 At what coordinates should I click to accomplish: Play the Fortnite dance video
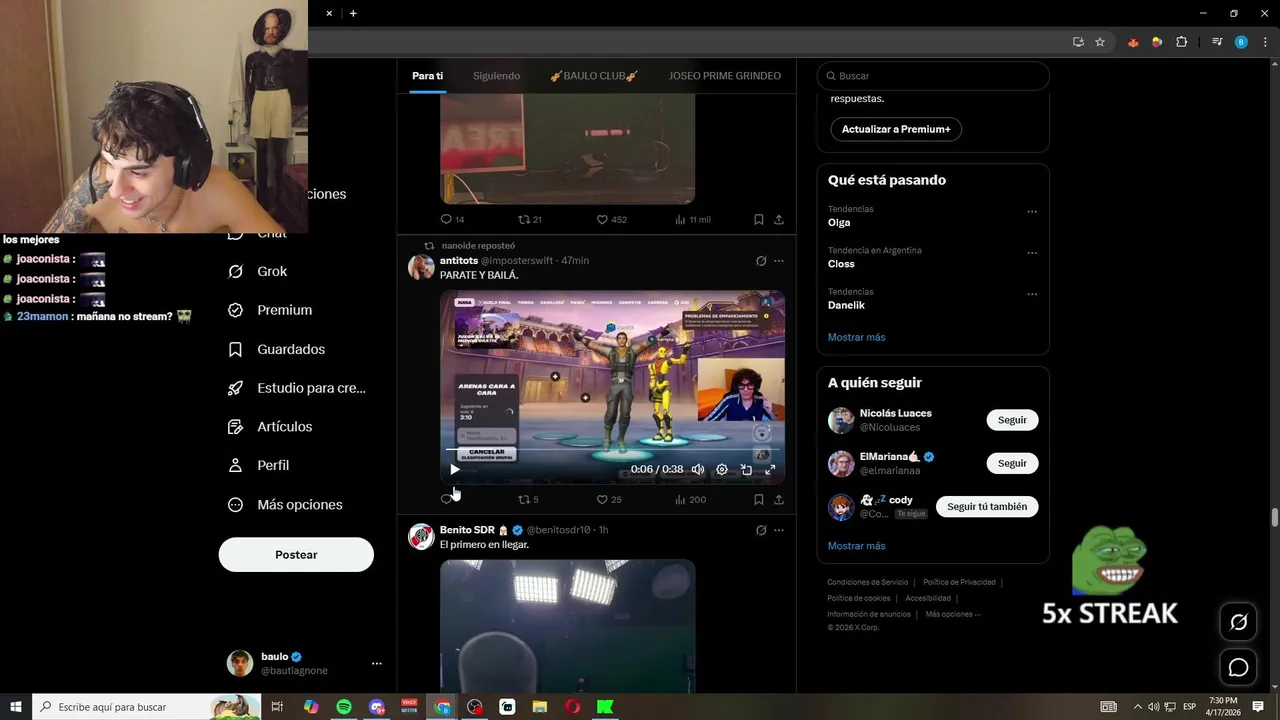click(455, 469)
